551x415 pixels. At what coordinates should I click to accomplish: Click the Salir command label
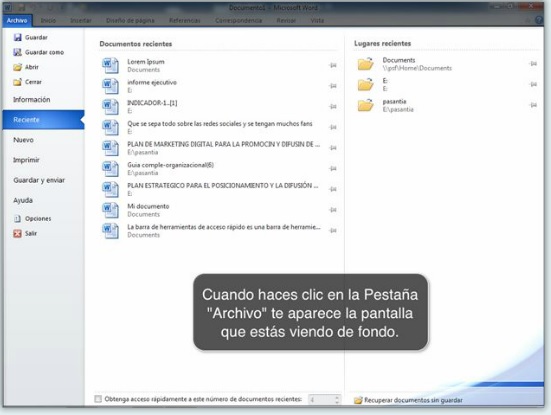[31, 233]
